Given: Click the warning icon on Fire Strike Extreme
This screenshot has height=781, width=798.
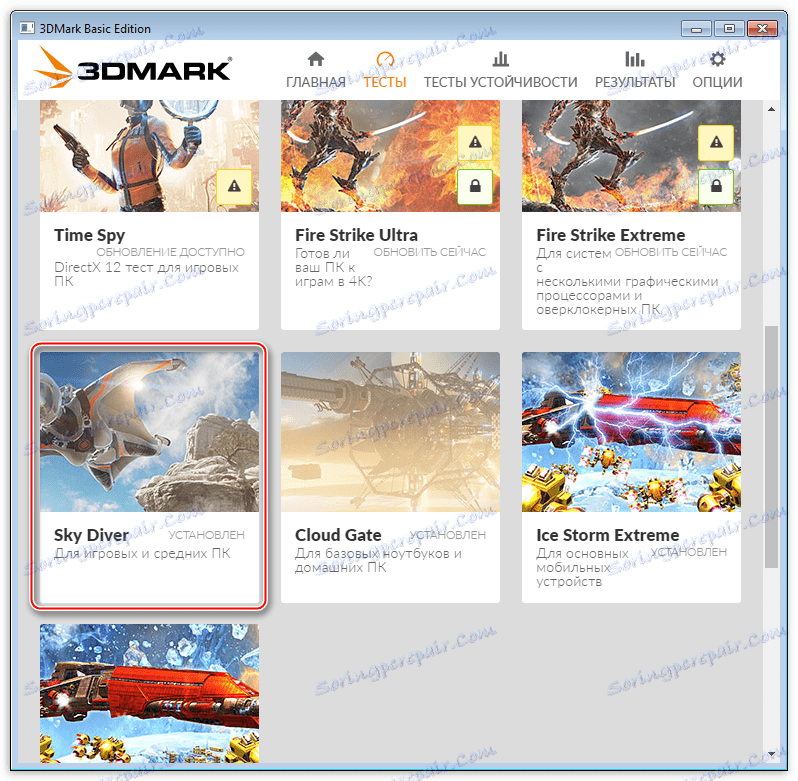Looking at the screenshot, I should (x=716, y=142).
